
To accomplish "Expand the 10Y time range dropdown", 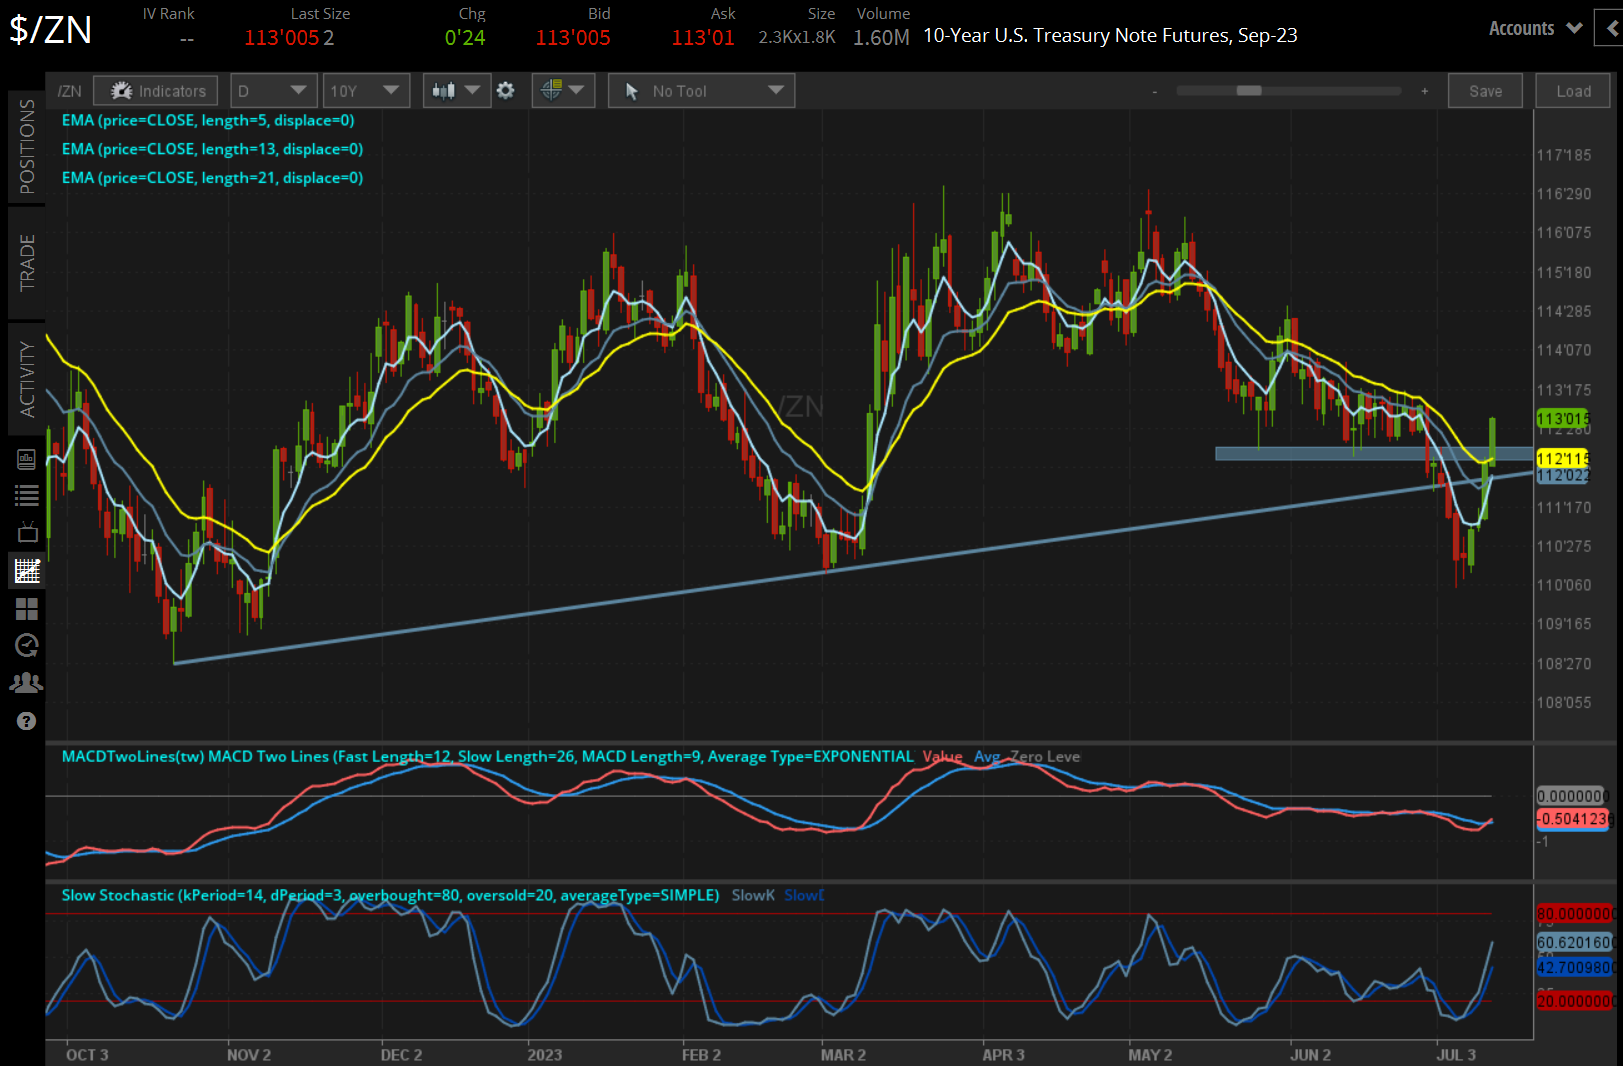I will pyautogui.click(x=366, y=90).
